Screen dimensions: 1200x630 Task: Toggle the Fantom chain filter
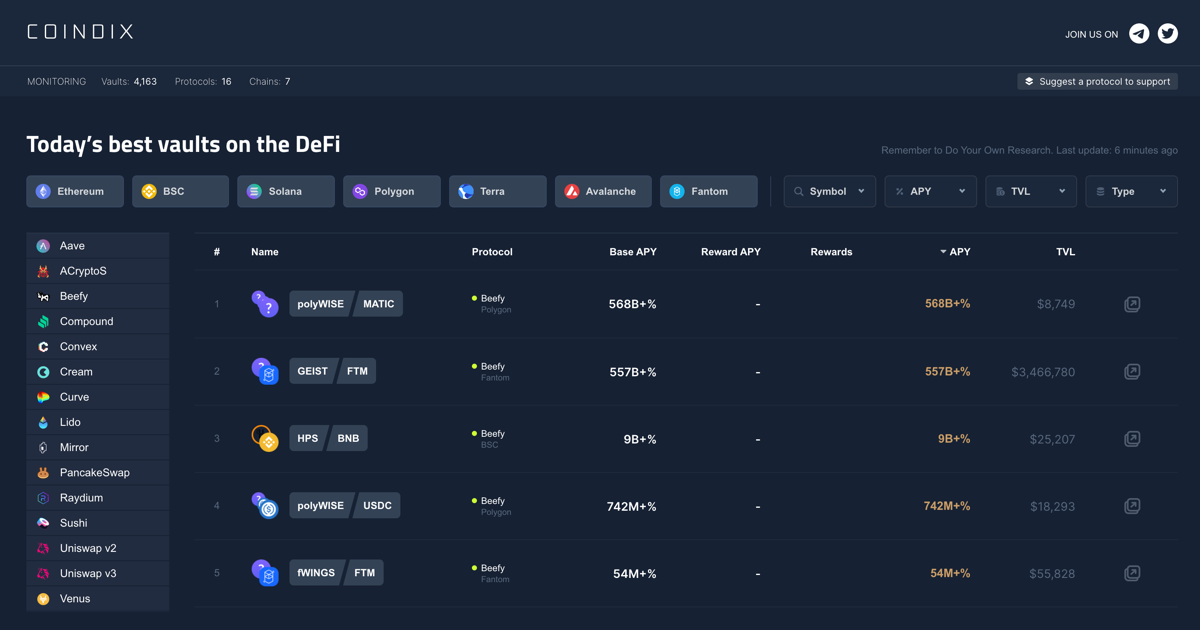[709, 191]
